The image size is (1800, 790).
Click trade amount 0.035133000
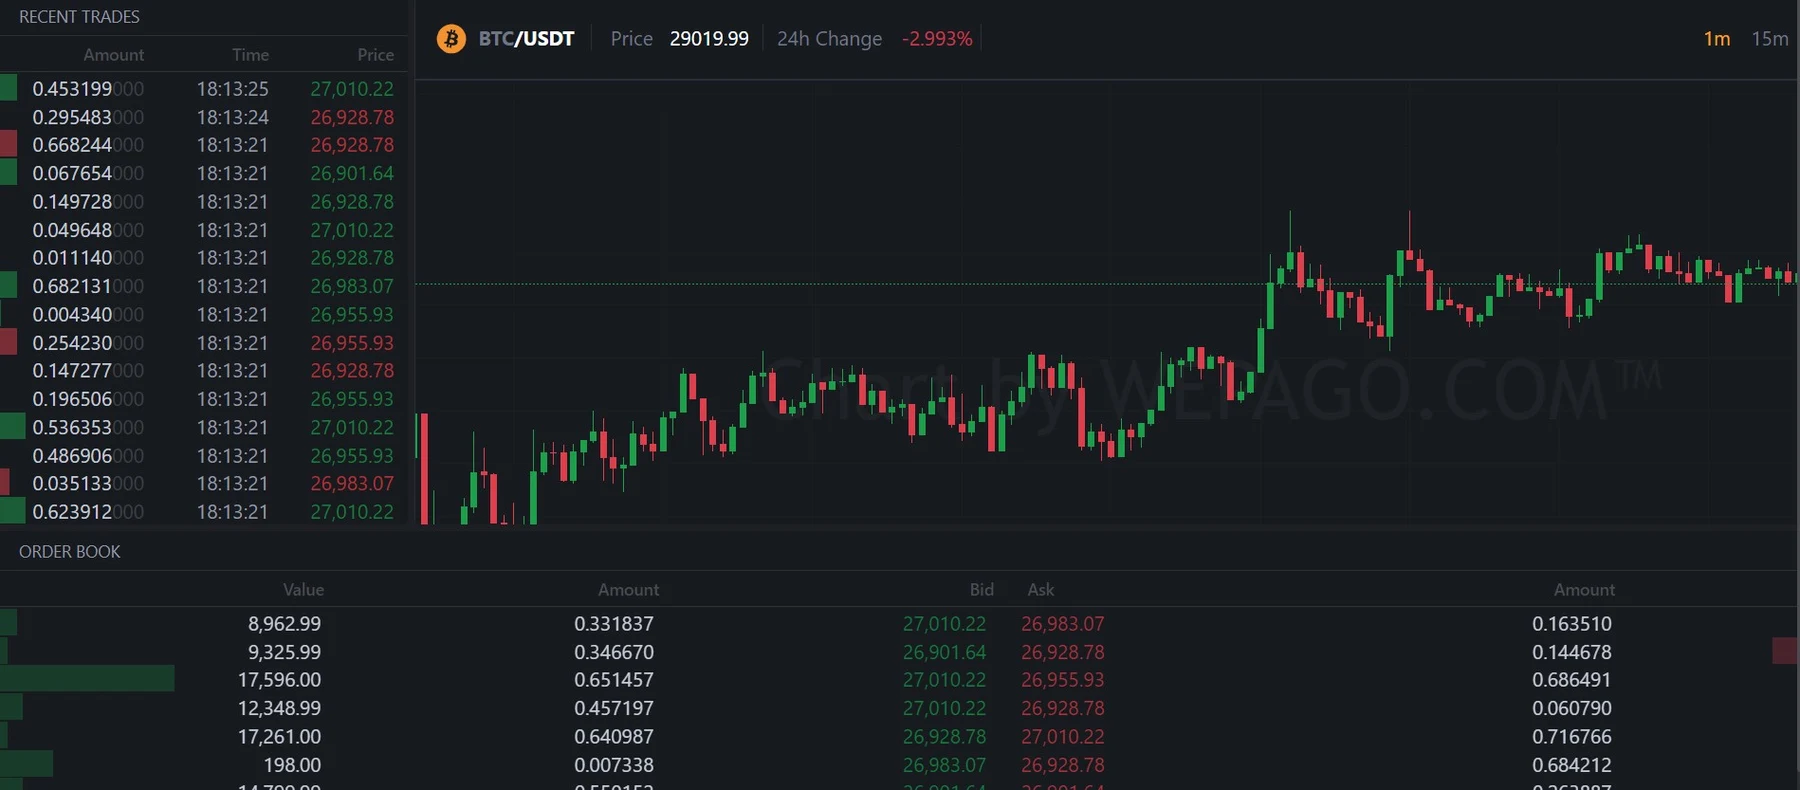(88, 484)
